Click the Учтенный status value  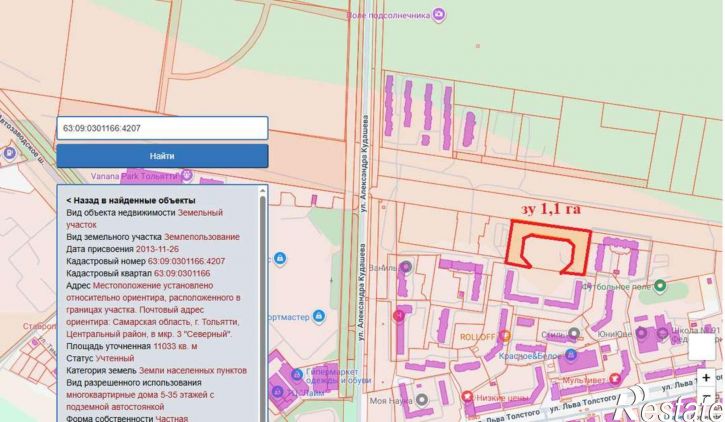115,358
